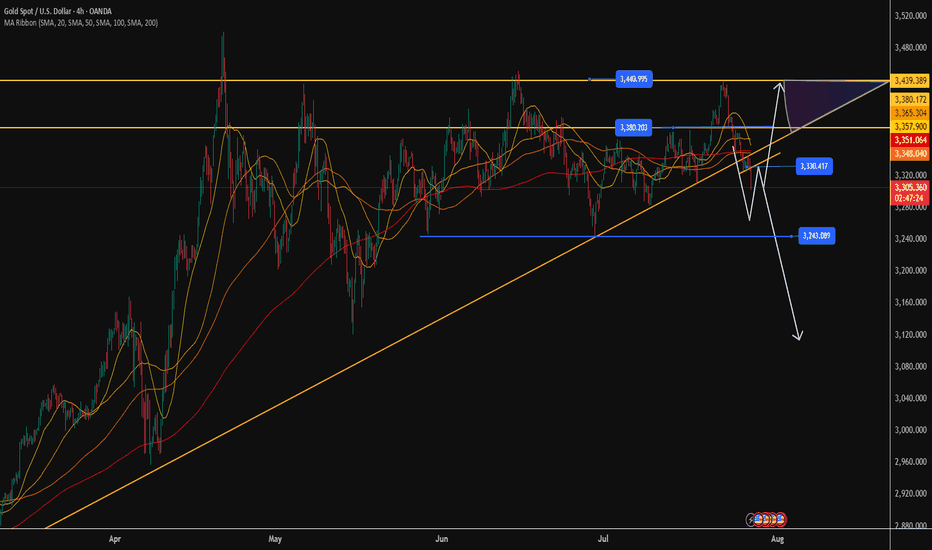Click the 3,520.000 price scale label
Viewport: 932px width, 550px height.
(x=911, y=16)
